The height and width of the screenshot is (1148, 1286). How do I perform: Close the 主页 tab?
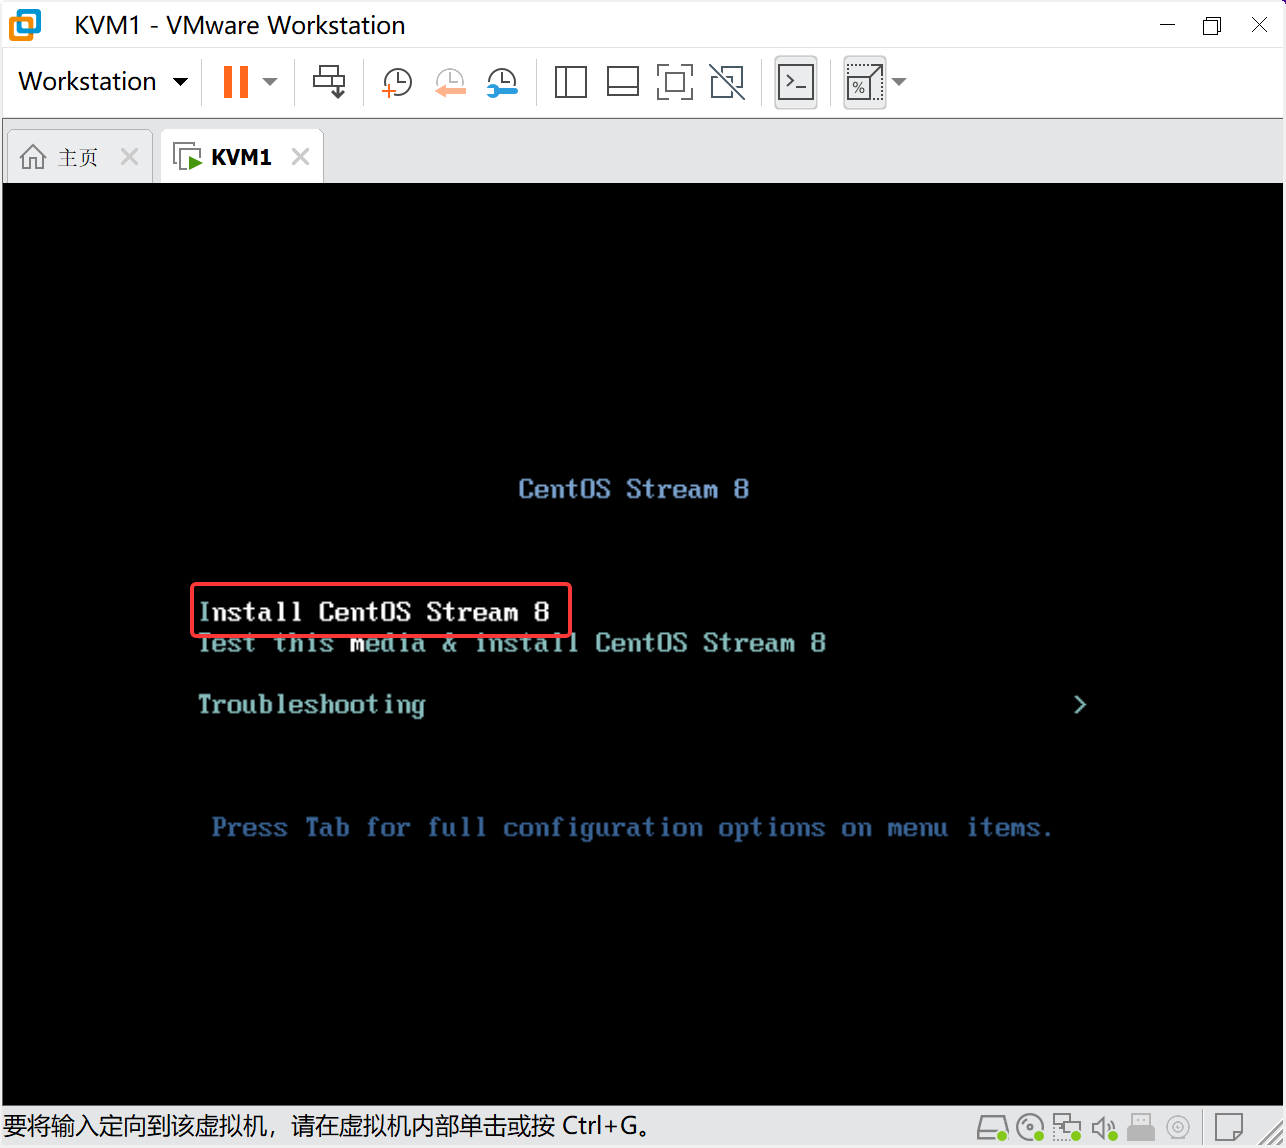(x=129, y=157)
